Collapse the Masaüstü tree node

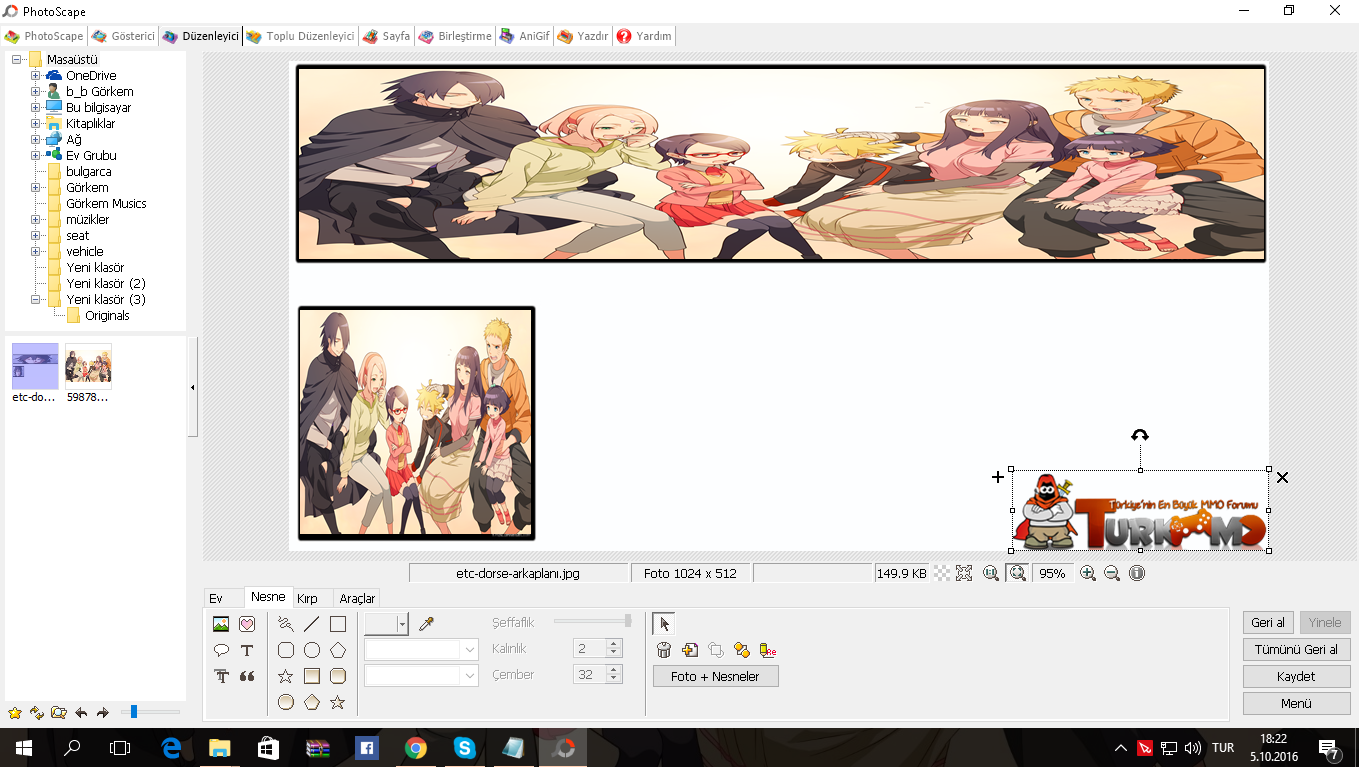pyautogui.click(x=17, y=60)
